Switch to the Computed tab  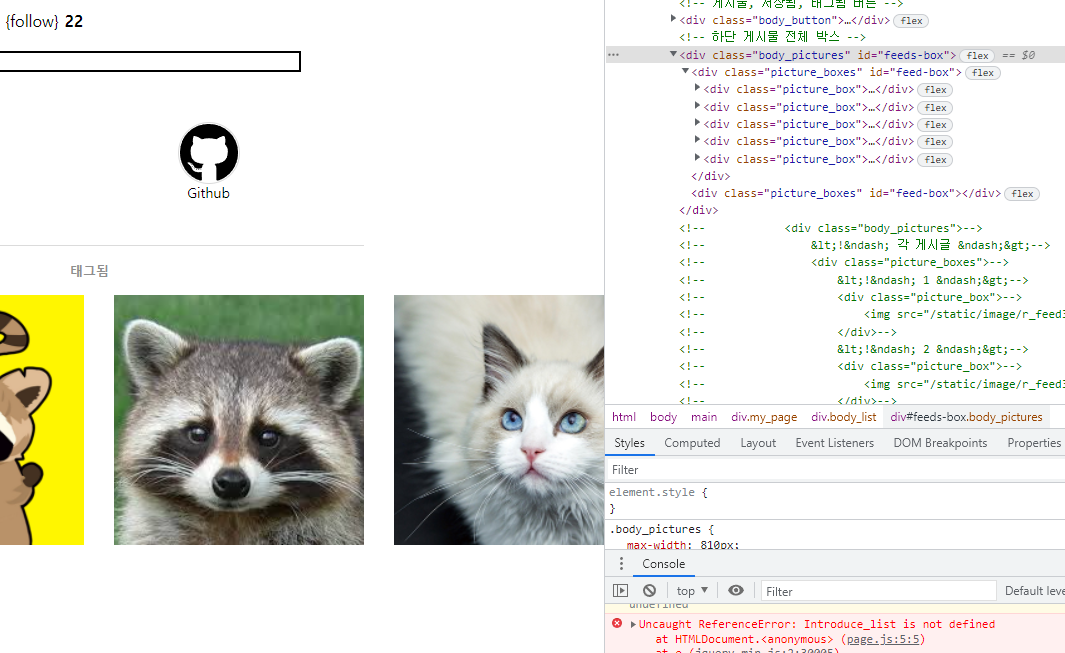coord(692,443)
